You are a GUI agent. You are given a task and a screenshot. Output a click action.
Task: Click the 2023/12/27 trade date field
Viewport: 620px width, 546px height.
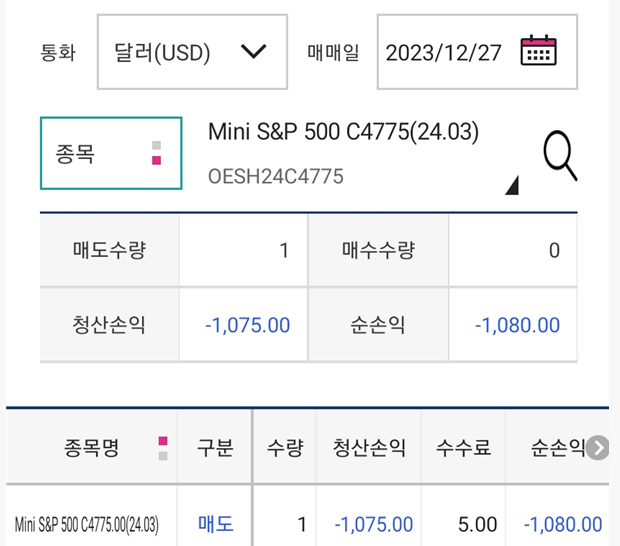tap(477, 52)
